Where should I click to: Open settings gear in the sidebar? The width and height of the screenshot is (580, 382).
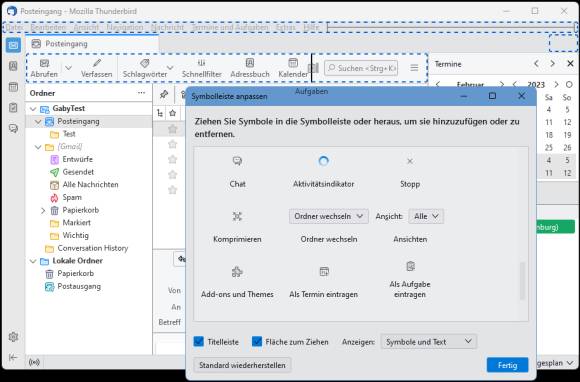click(x=13, y=337)
